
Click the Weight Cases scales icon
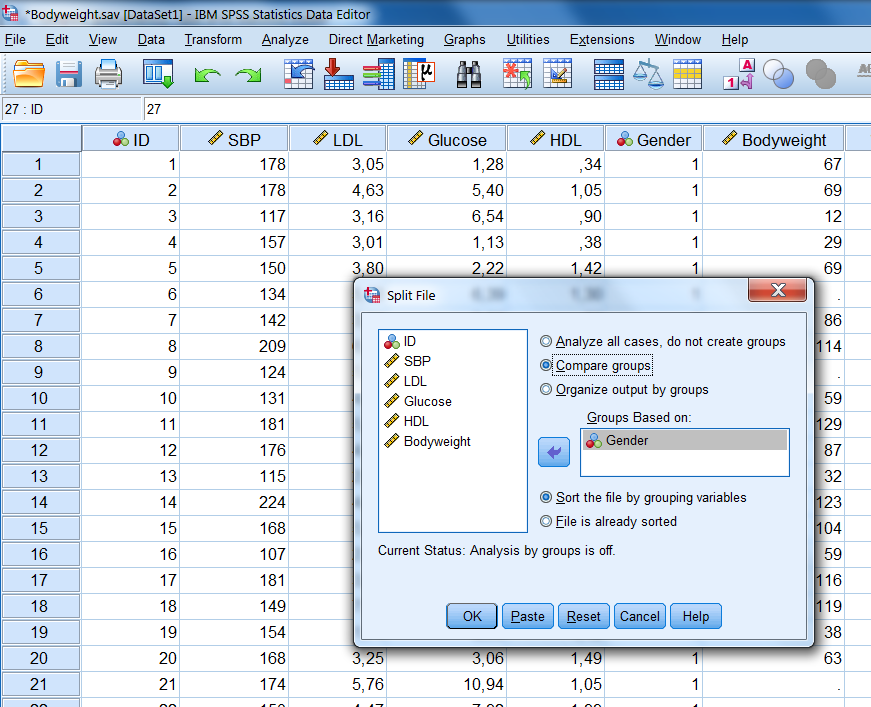click(649, 75)
